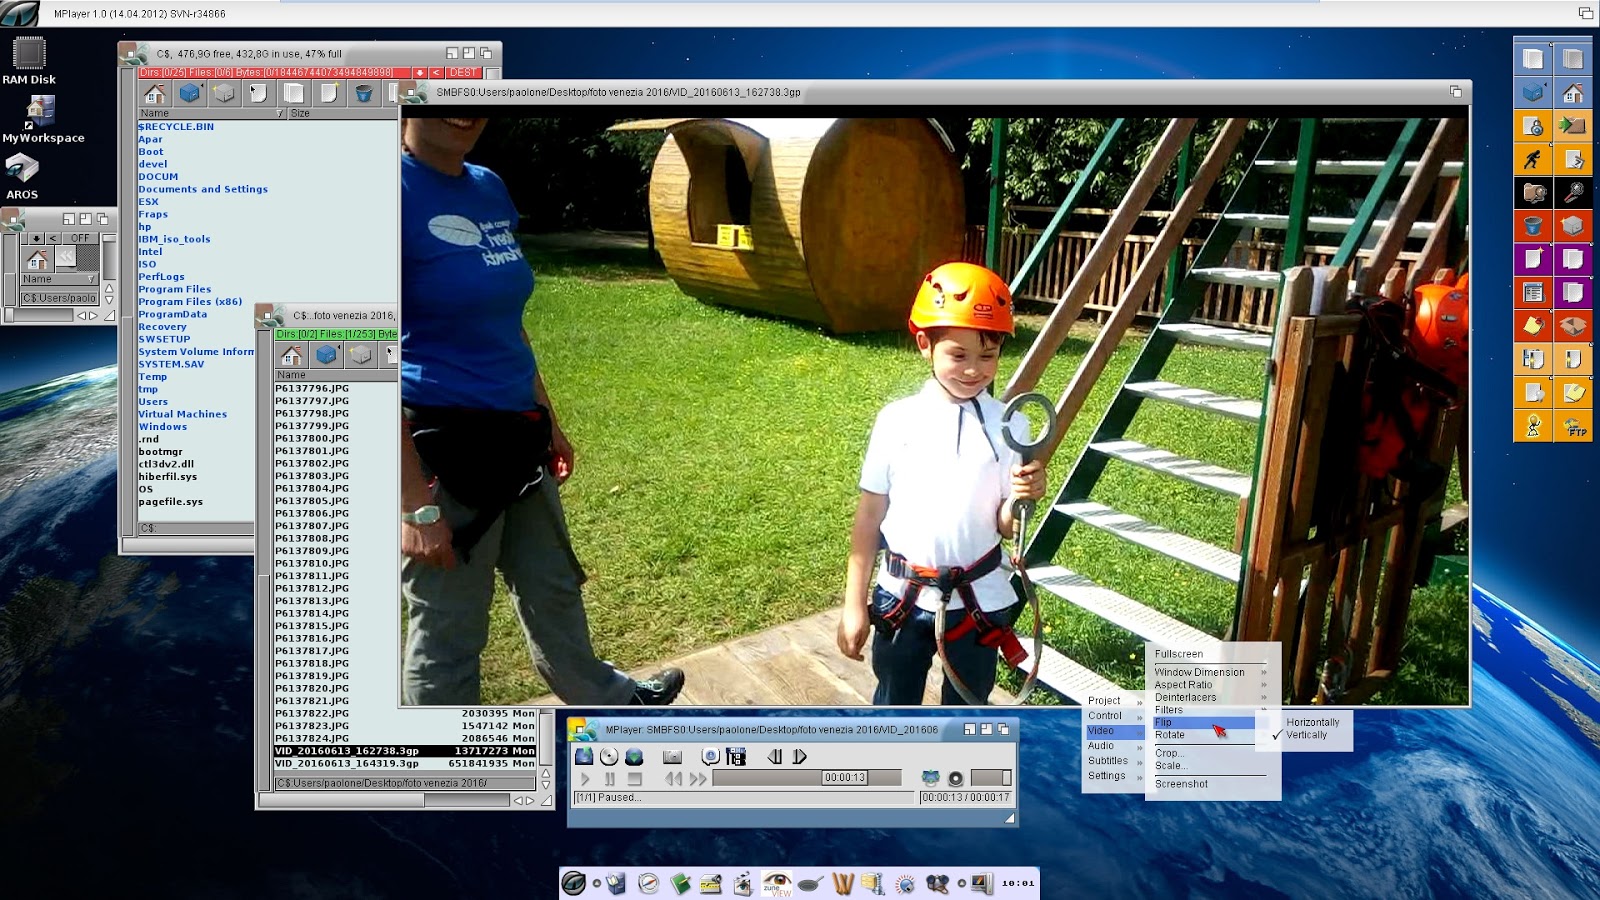
Task: Click the cardboard box icon in right dock
Action: 1572,326
